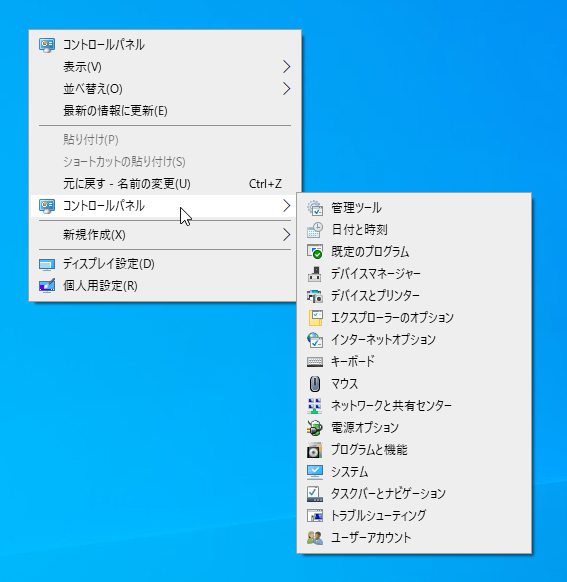Select 最新の情報に更新(E) menu entry
Viewport: 567px width, 582px height.
pyautogui.click(x=165, y=111)
